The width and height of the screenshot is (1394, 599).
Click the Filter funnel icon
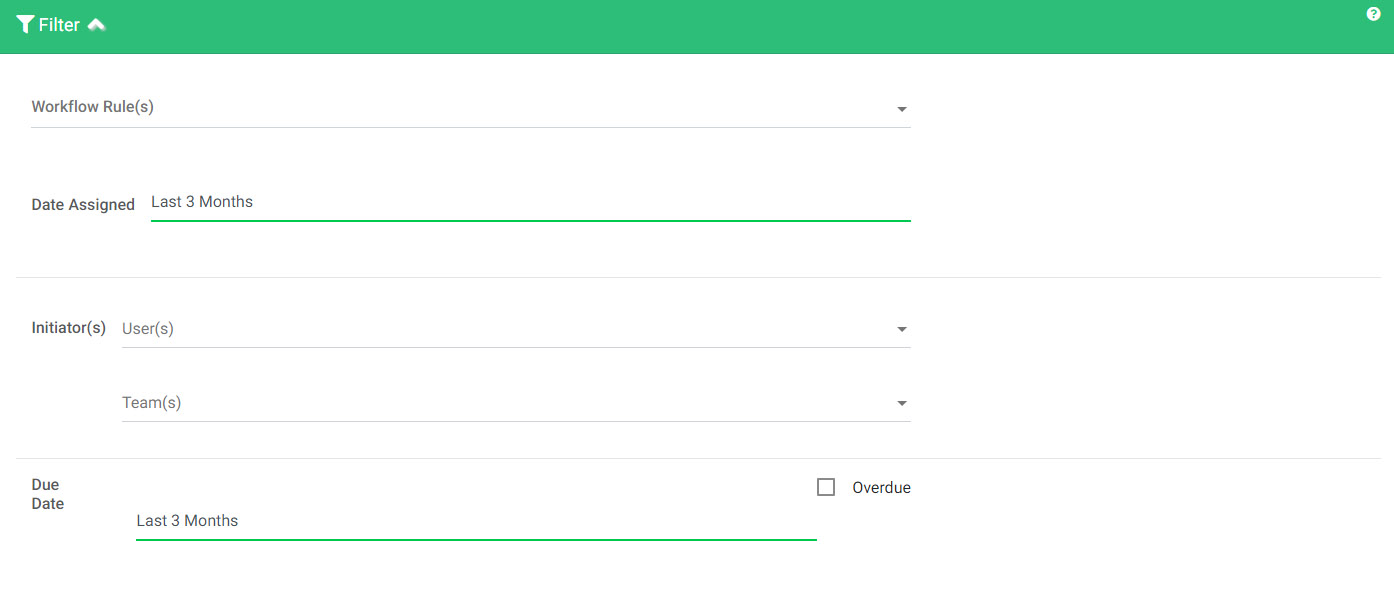point(26,24)
